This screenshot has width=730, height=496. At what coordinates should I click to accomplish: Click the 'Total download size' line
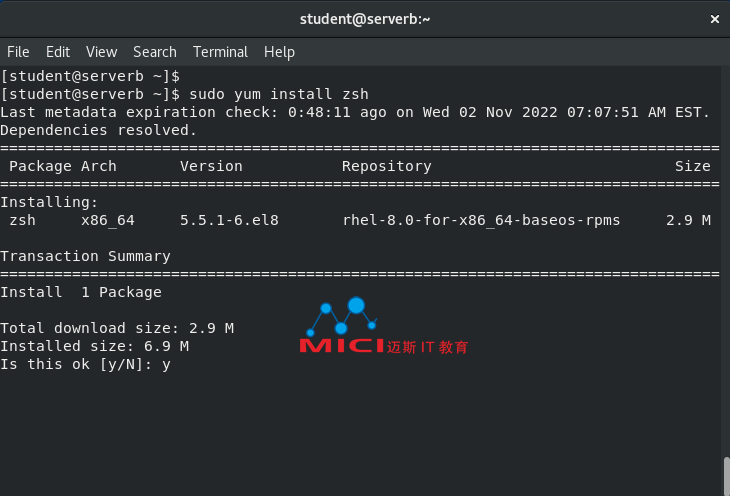117,328
